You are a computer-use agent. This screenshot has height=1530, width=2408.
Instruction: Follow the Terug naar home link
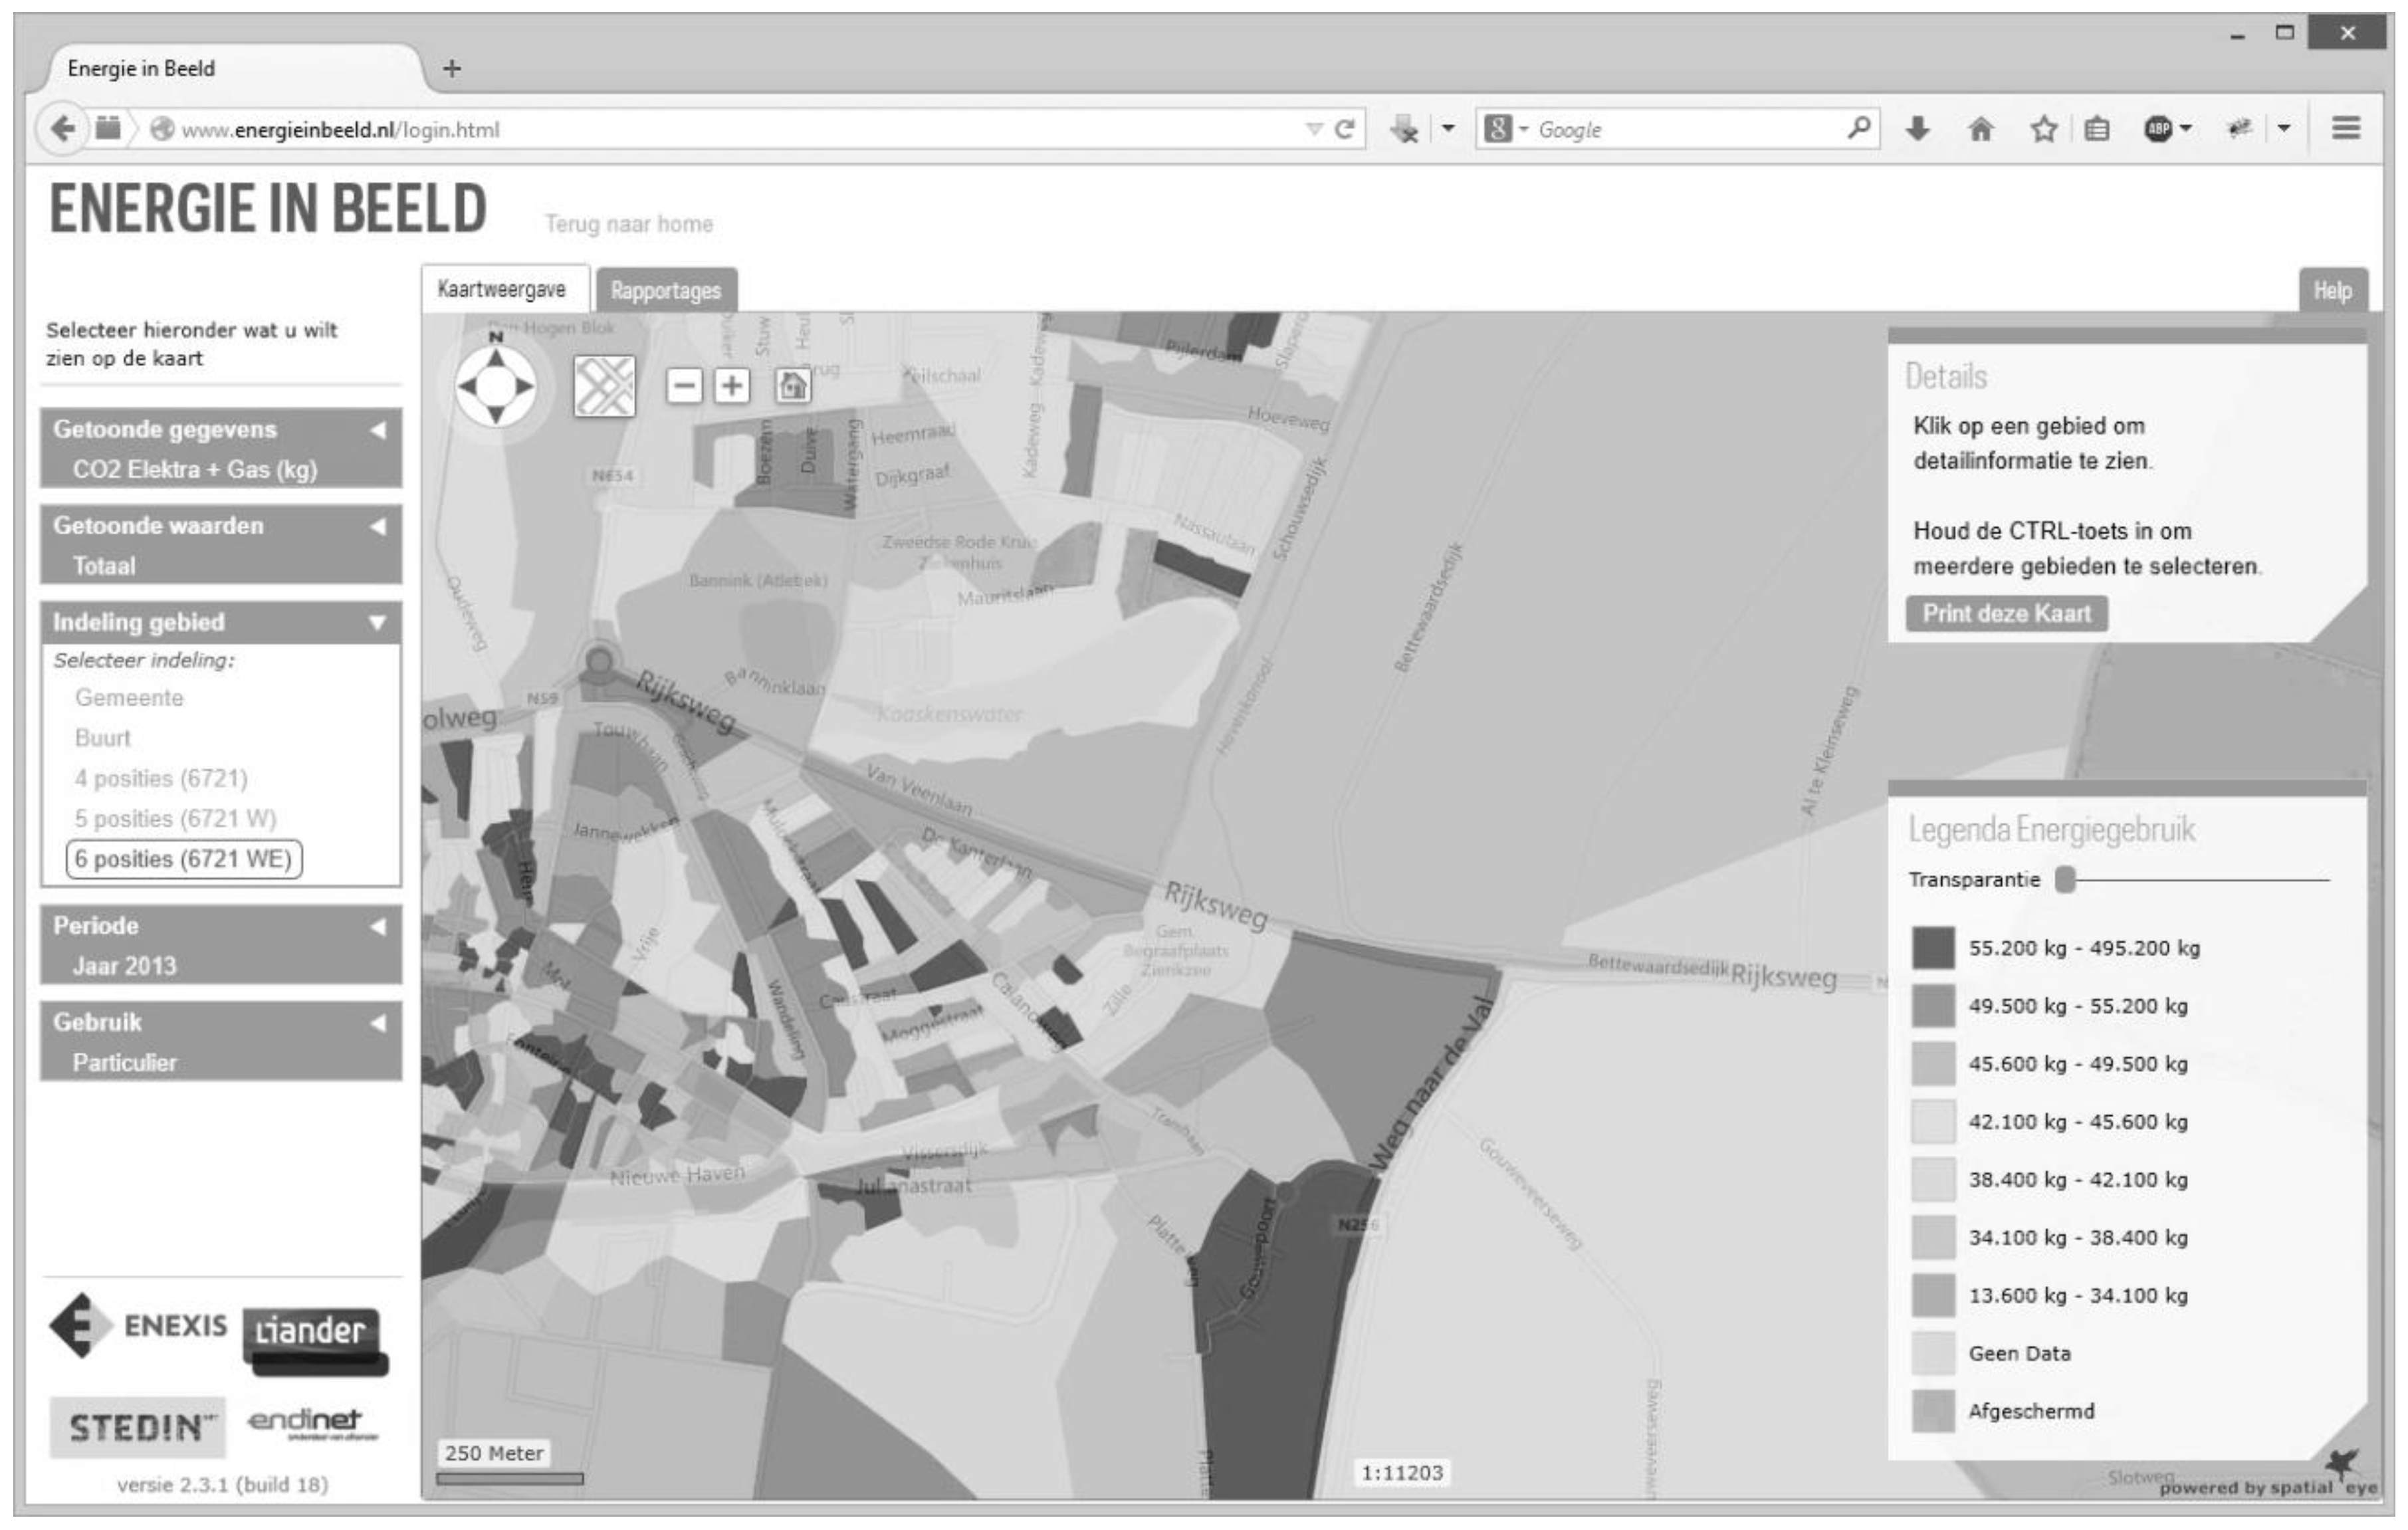pos(629,224)
